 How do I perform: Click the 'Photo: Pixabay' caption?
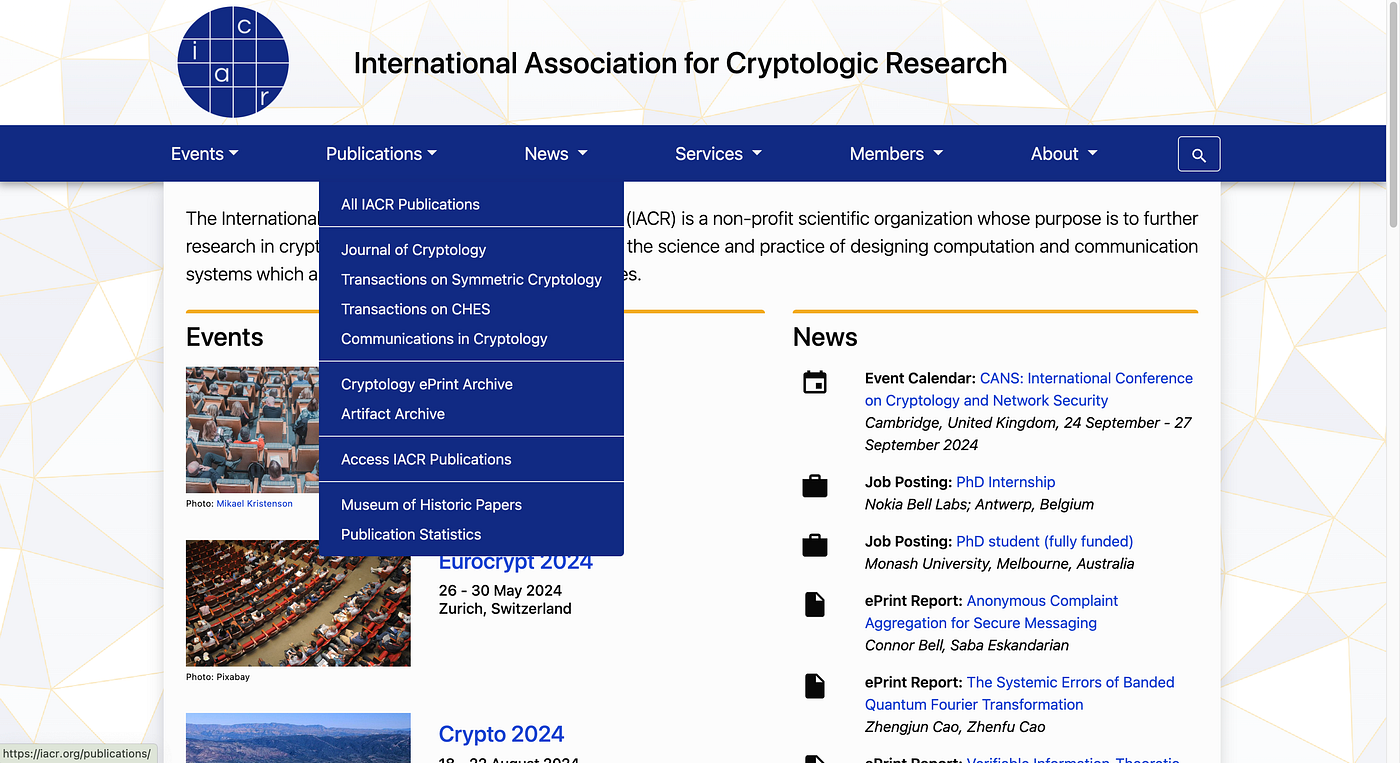pyautogui.click(x=218, y=677)
